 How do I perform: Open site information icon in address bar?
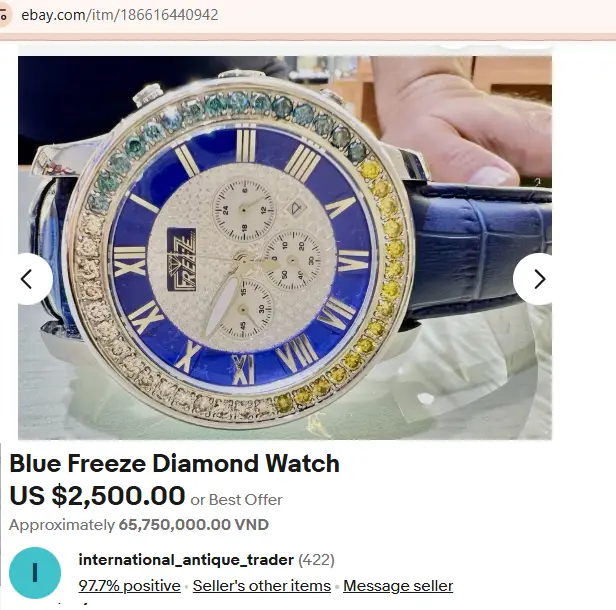[4, 15]
